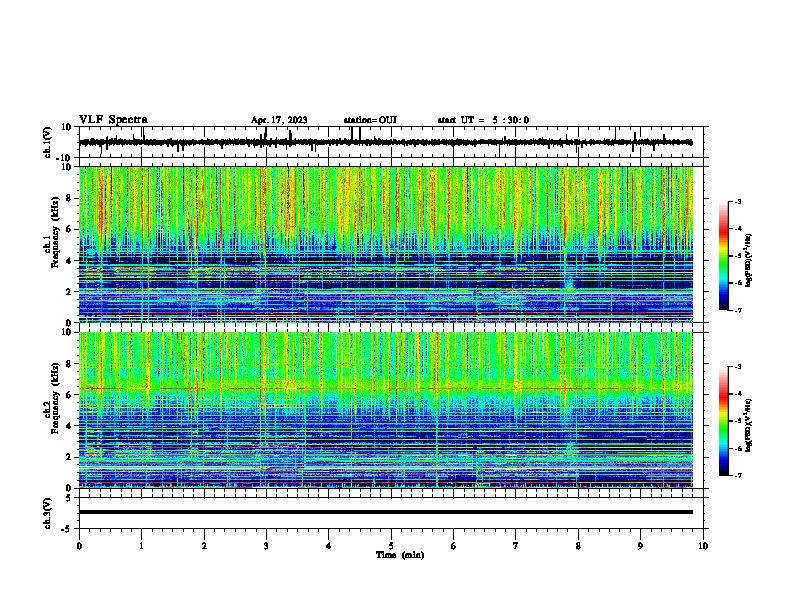Screen dimensions: 792x612
Task: Click the ch.1 colorbar log(PSD) unit label
Action: [748, 260]
